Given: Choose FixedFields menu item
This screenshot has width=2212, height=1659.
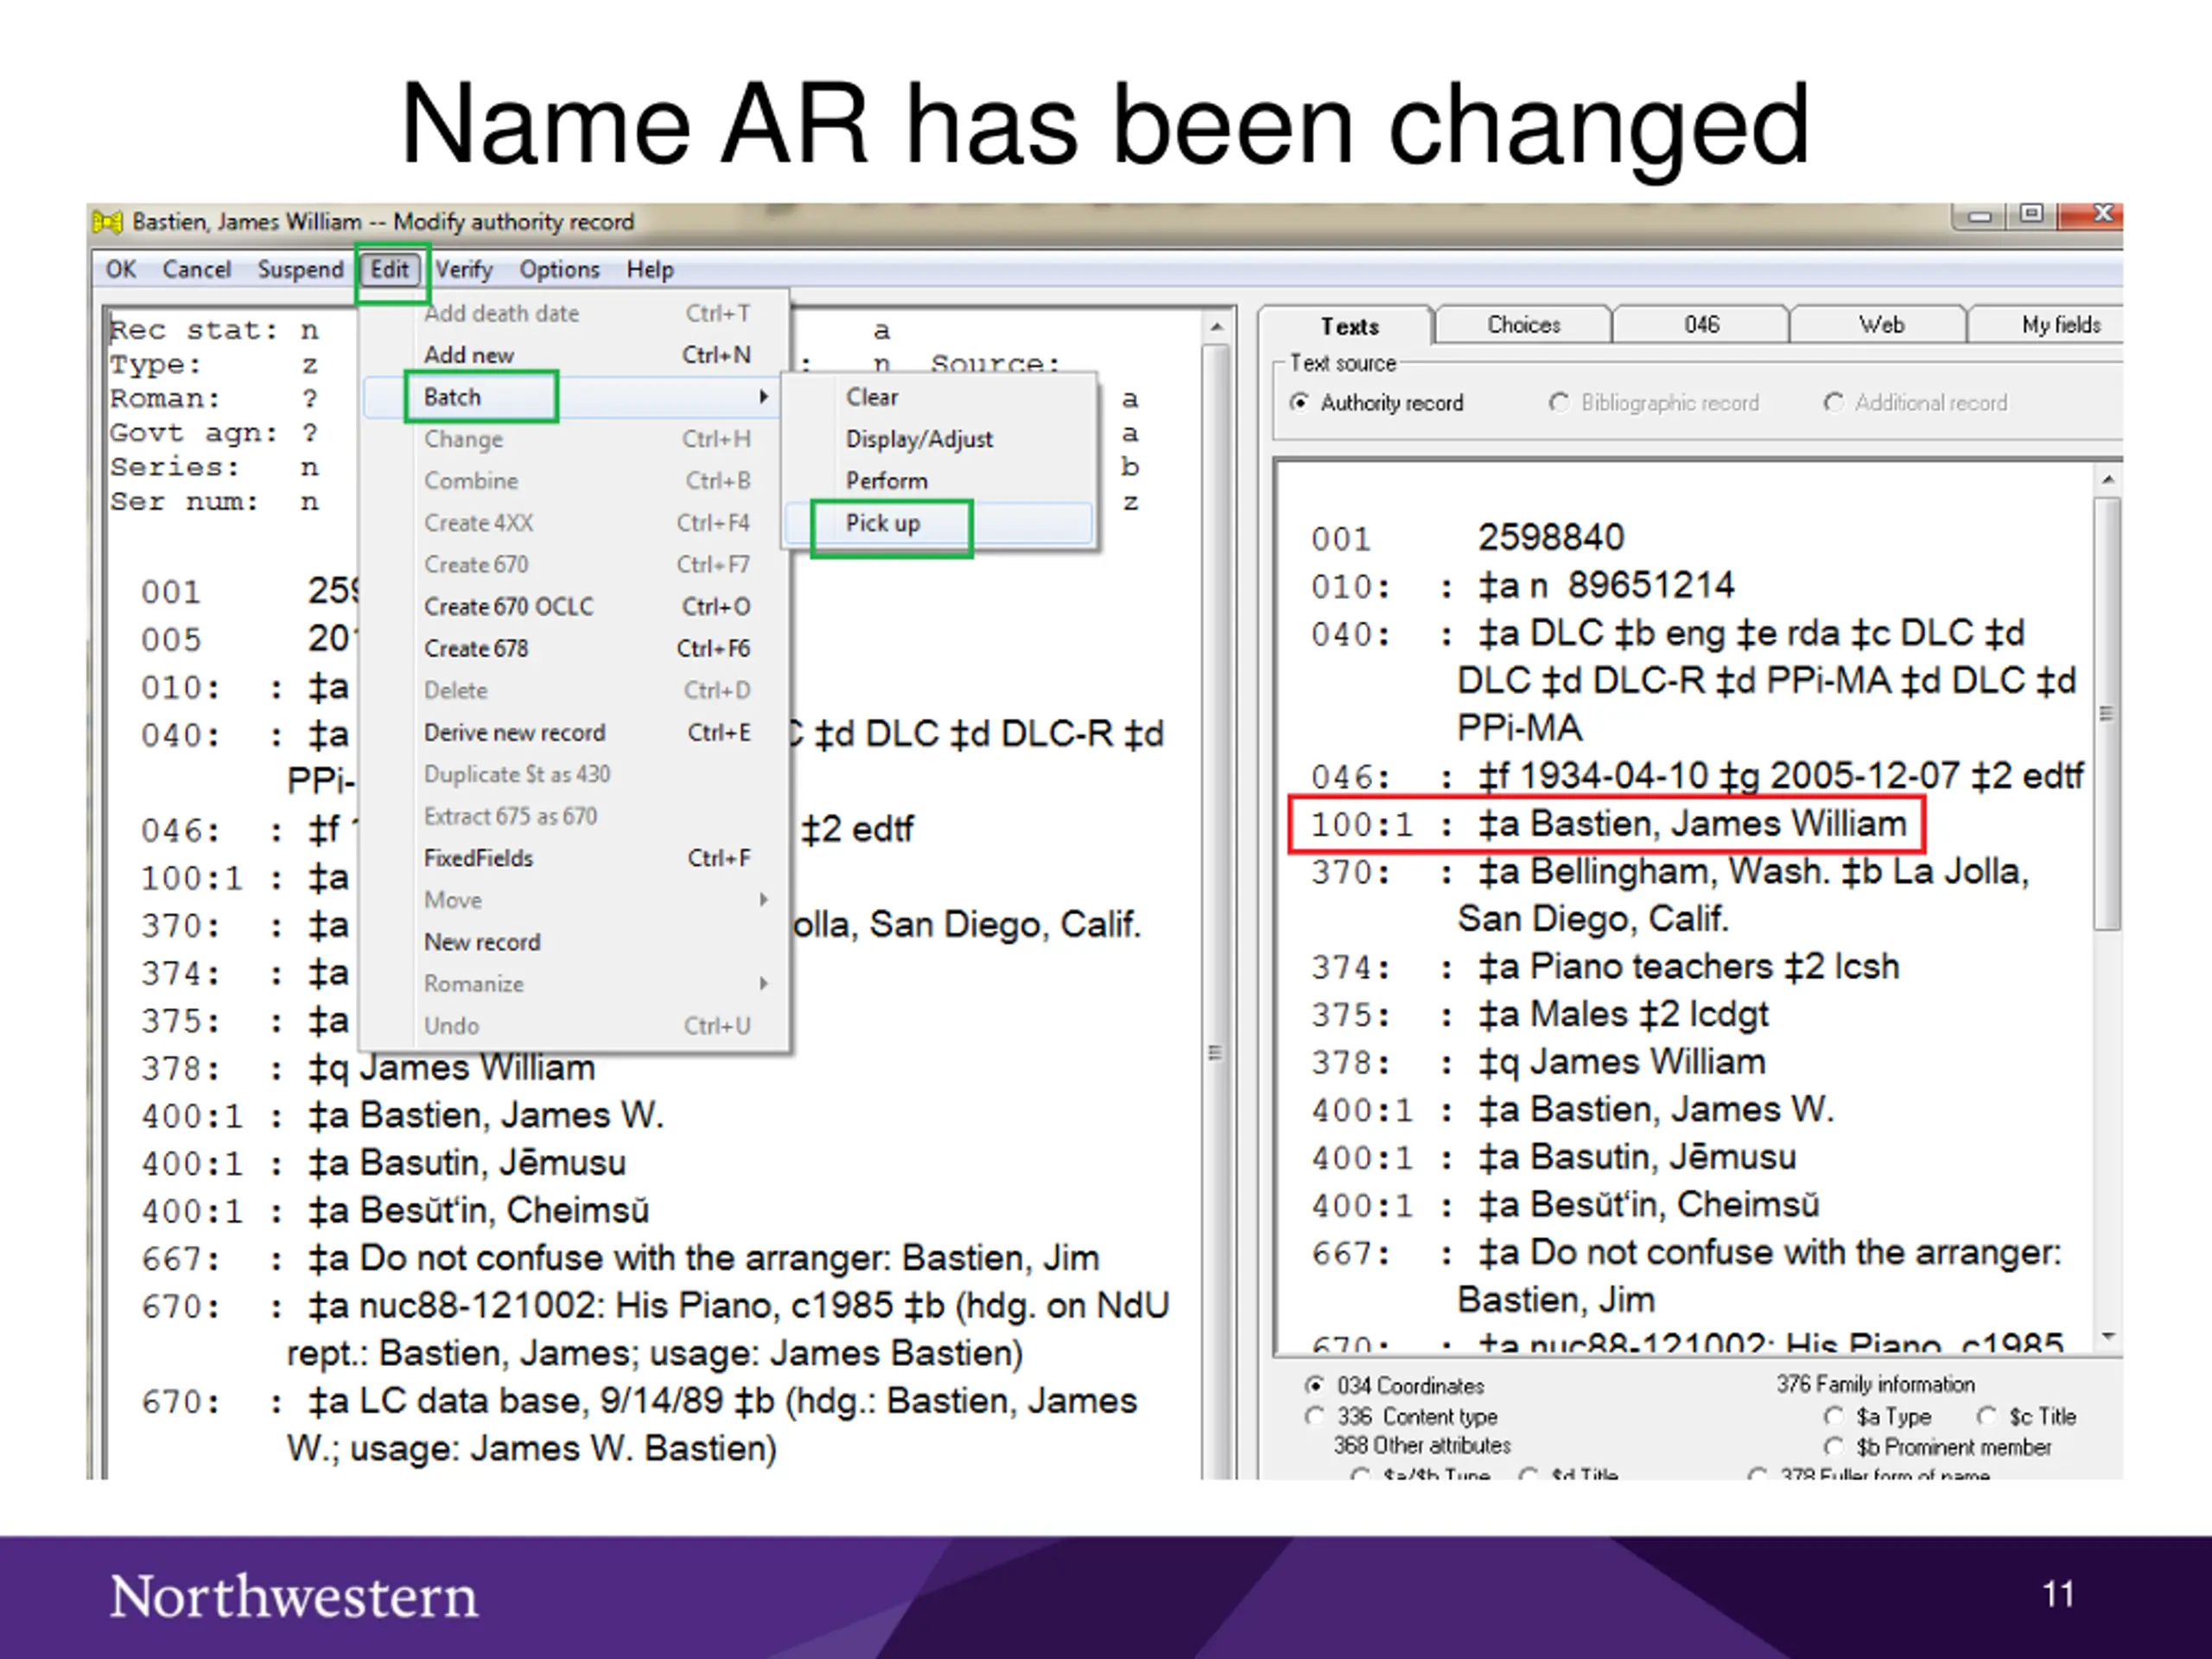Looking at the screenshot, I should [576, 859].
